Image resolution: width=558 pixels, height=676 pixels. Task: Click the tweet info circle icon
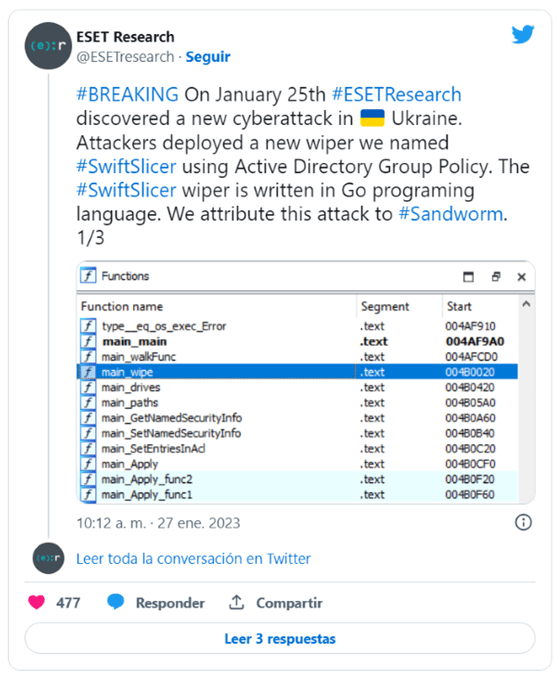[523, 523]
